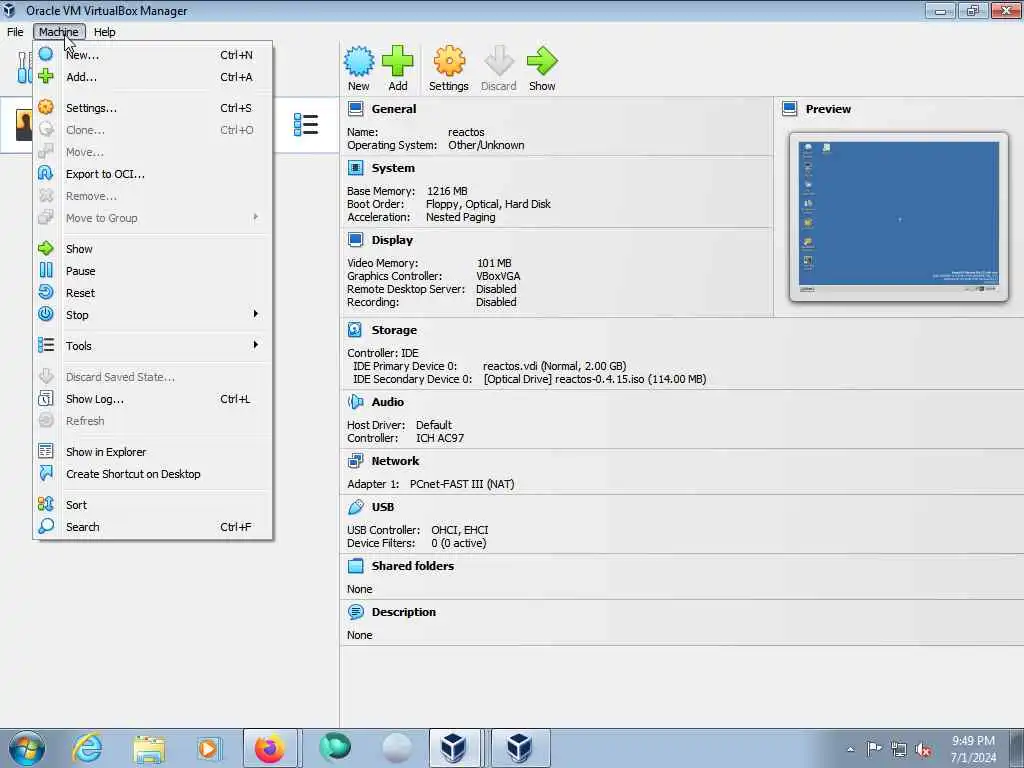Click the Storage section header

tap(394, 330)
